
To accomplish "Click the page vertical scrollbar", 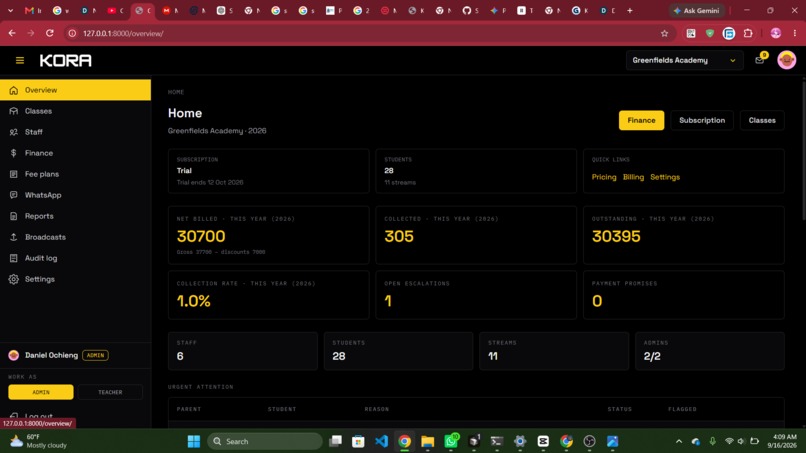I will [803, 149].
